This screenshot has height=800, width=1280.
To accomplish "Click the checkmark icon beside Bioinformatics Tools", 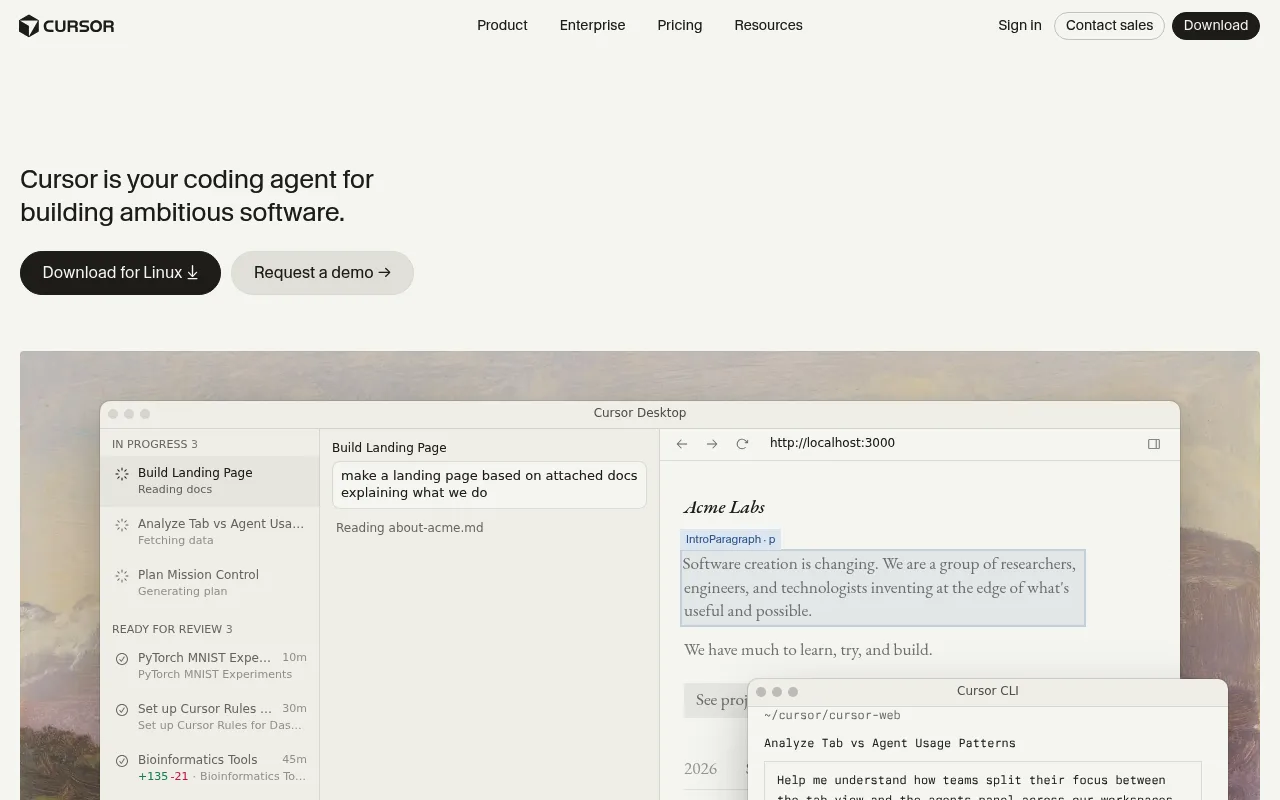I will (x=122, y=760).
